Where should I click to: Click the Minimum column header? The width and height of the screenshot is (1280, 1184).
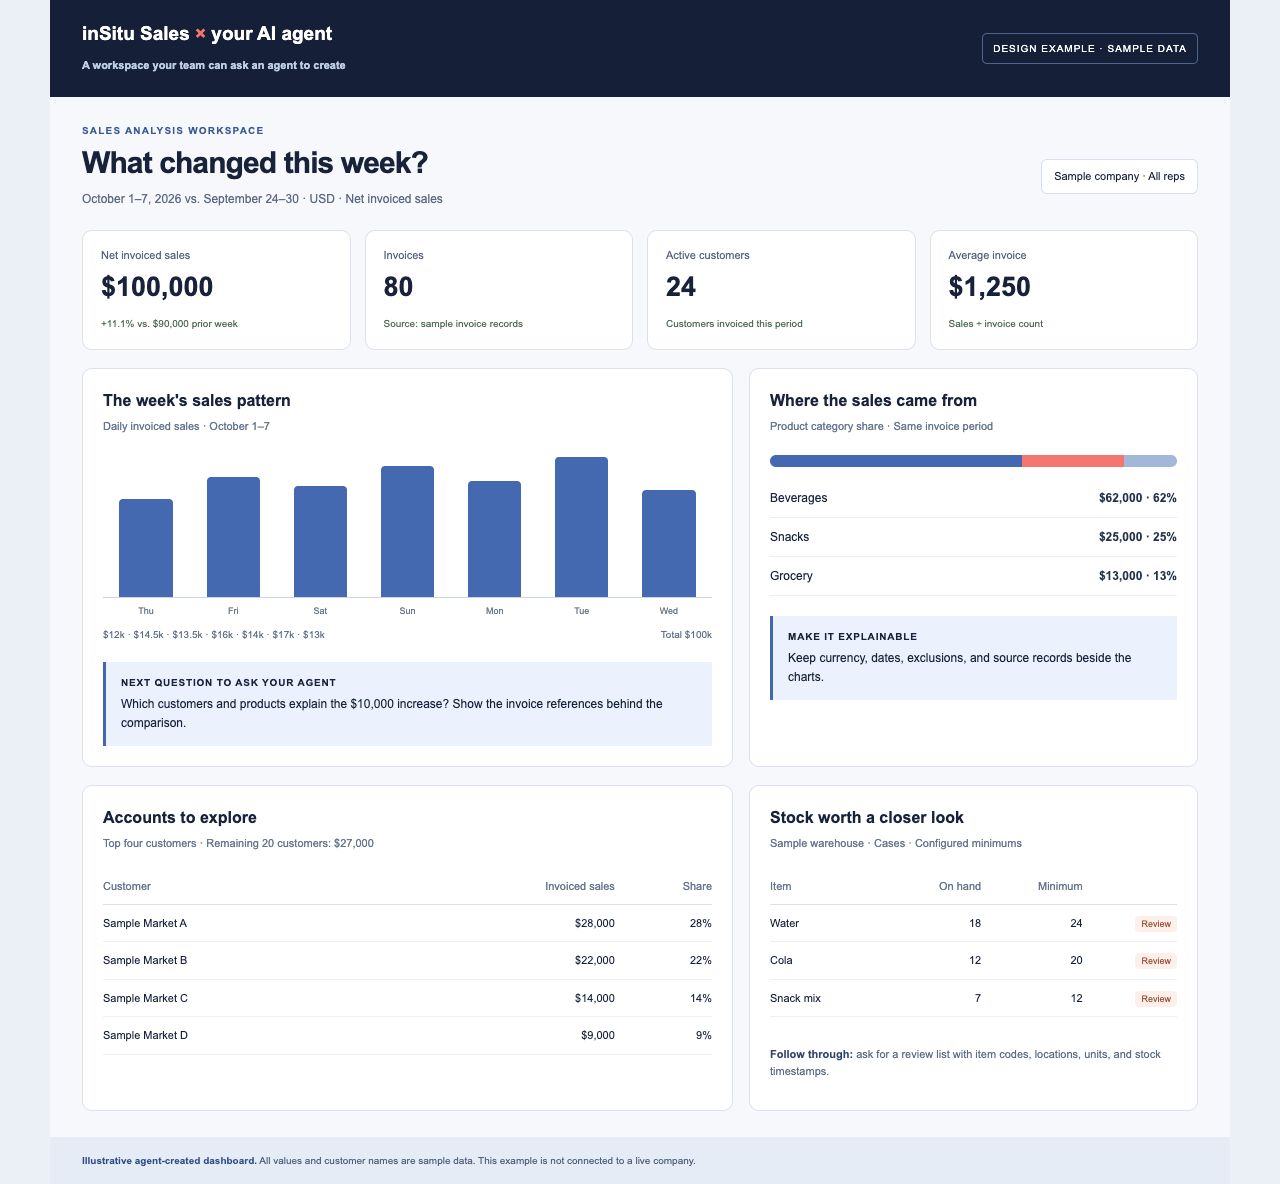pos(1060,886)
